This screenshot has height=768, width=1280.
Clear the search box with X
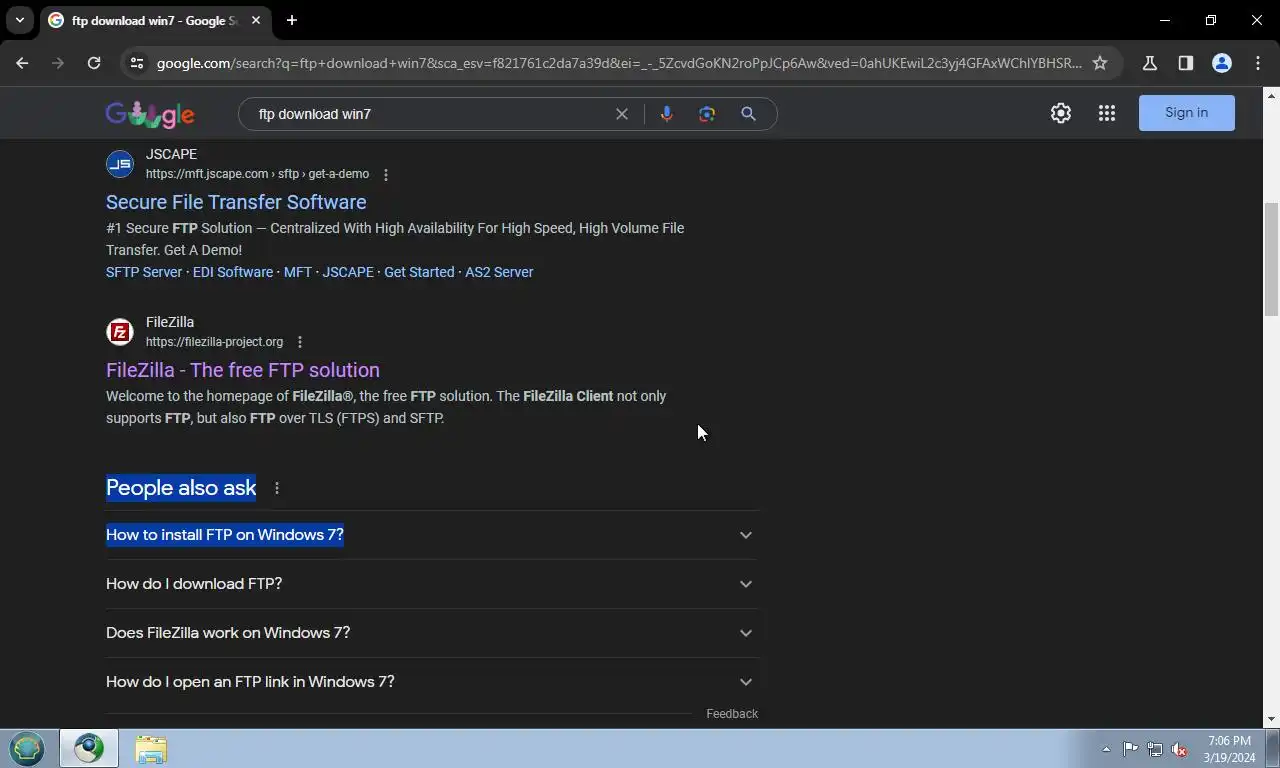pyautogui.click(x=622, y=114)
